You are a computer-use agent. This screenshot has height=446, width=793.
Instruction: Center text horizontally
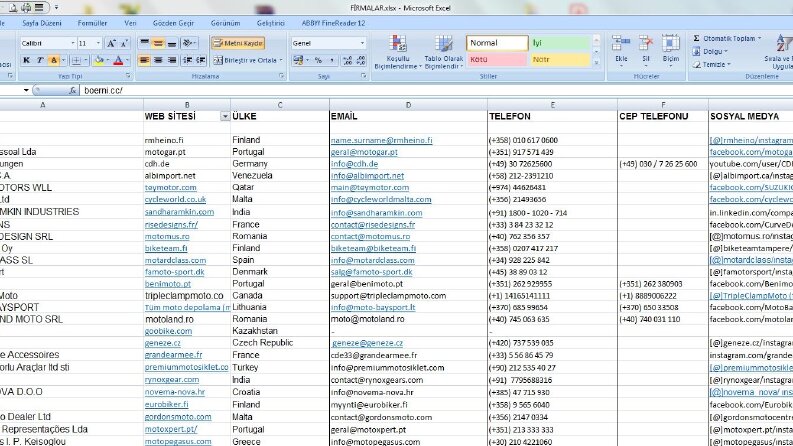tap(158, 60)
